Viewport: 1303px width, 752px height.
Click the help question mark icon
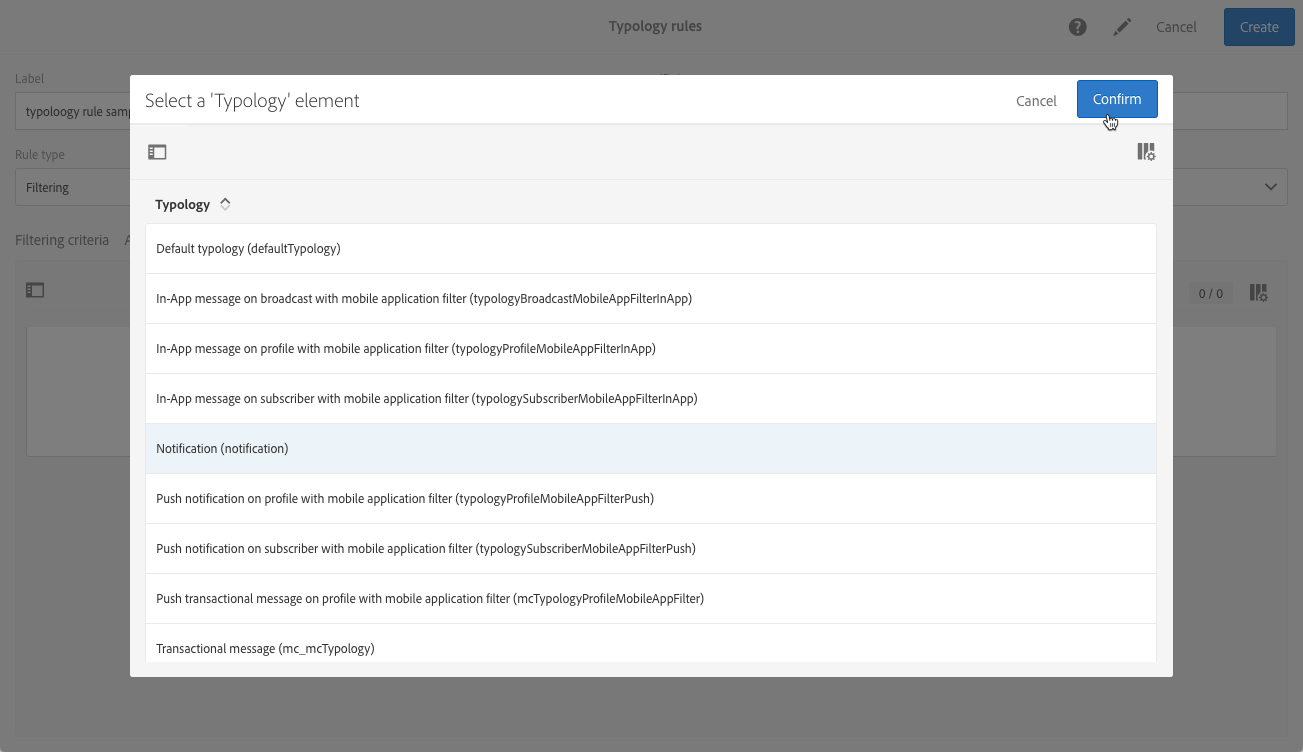coord(1077,27)
